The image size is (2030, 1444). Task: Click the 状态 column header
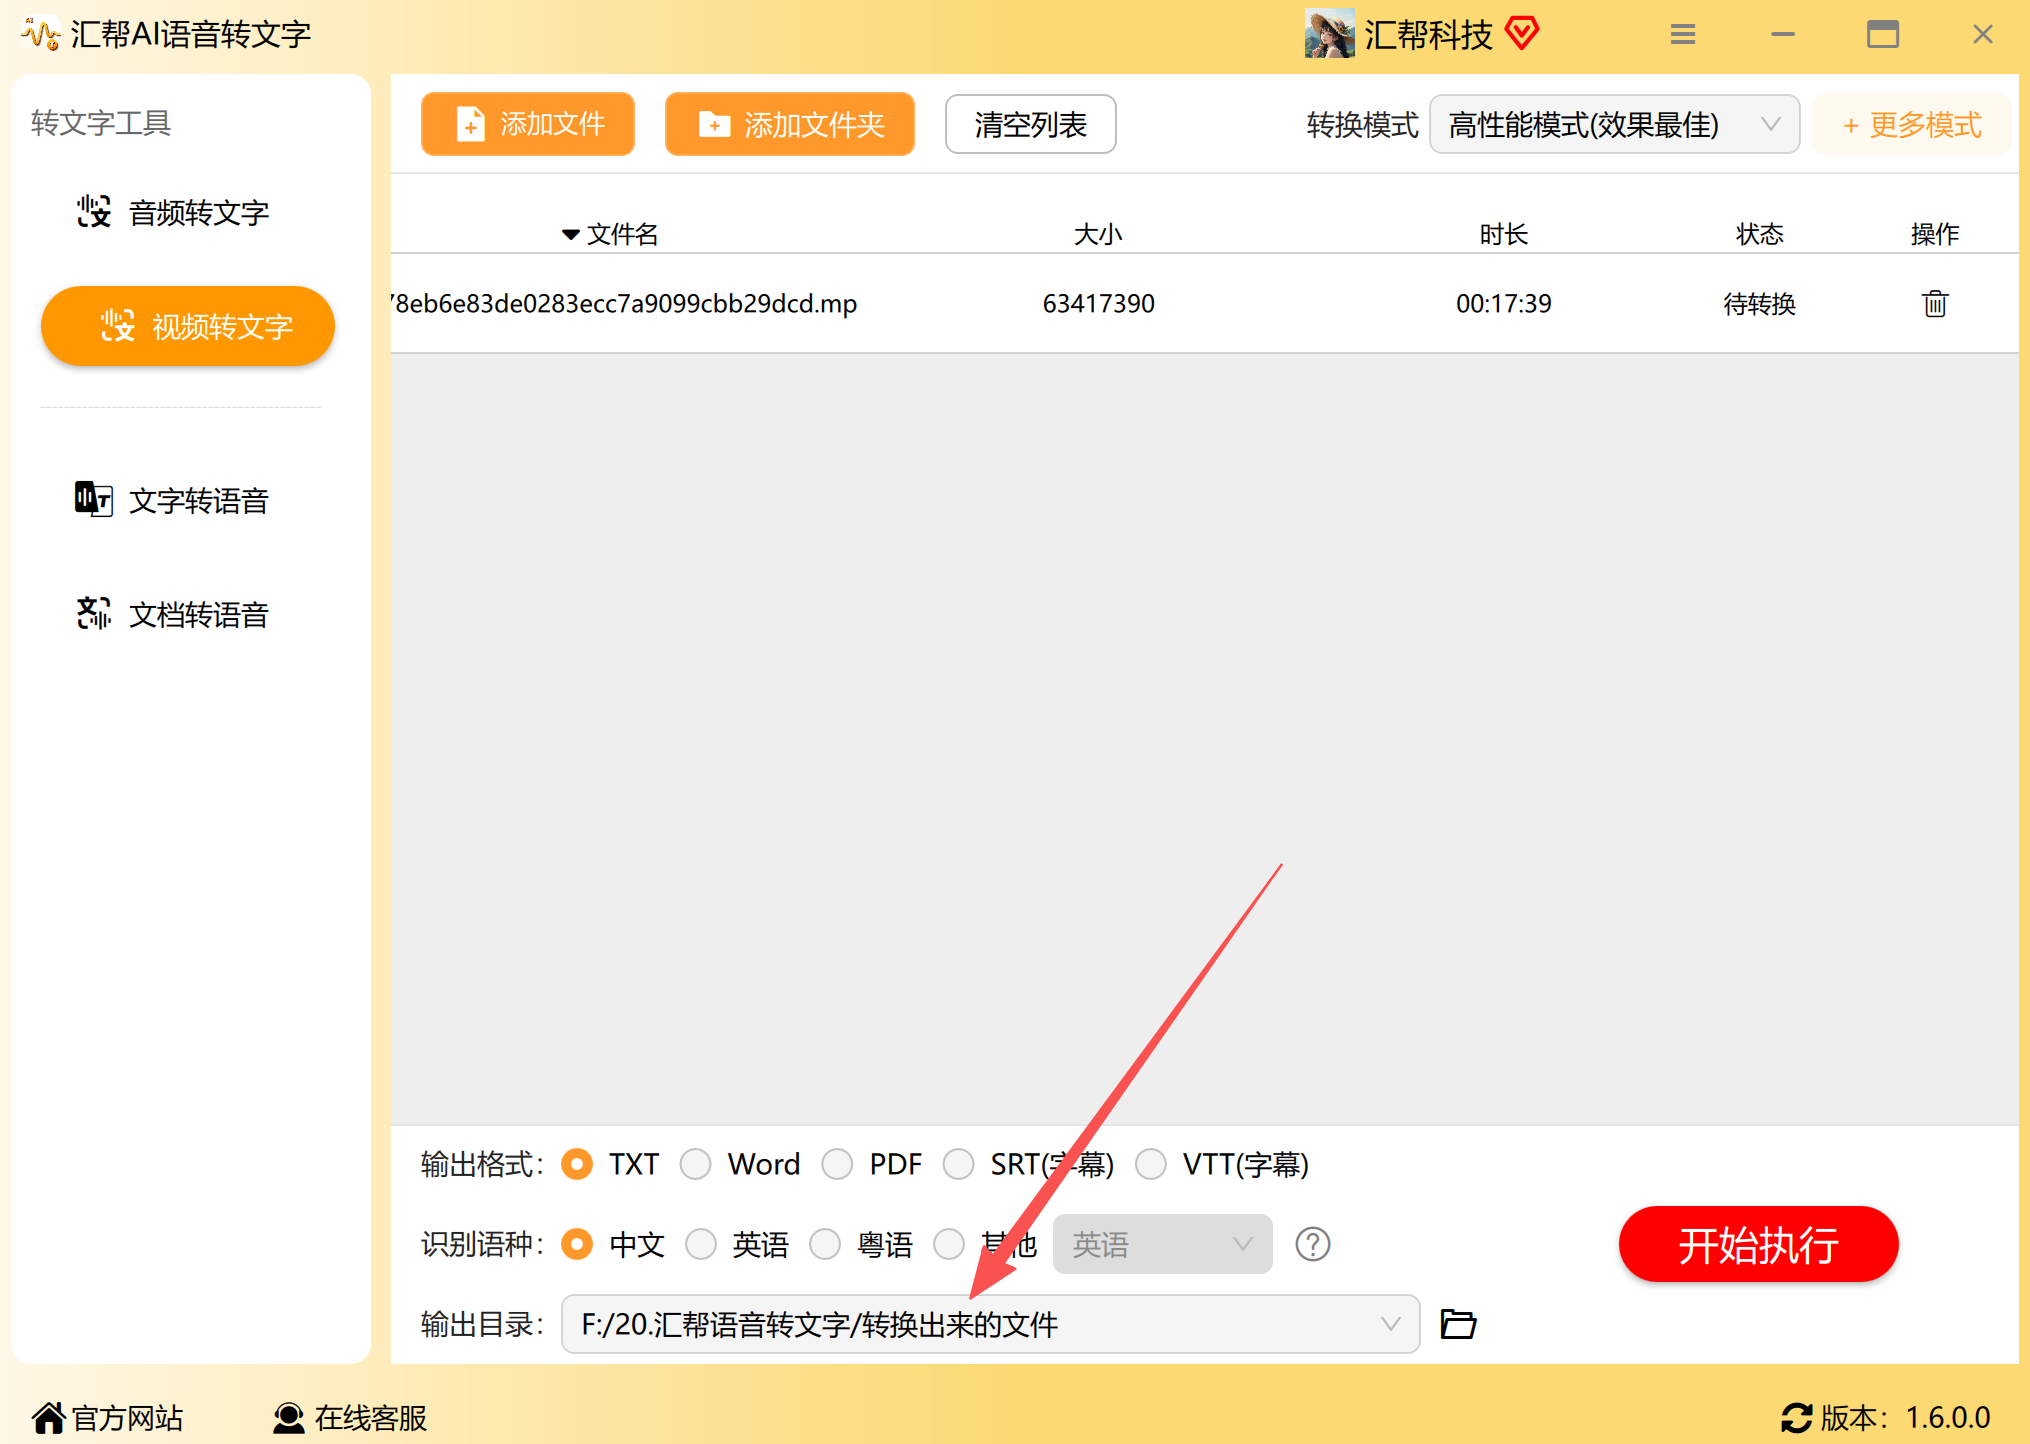pyautogui.click(x=1759, y=234)
